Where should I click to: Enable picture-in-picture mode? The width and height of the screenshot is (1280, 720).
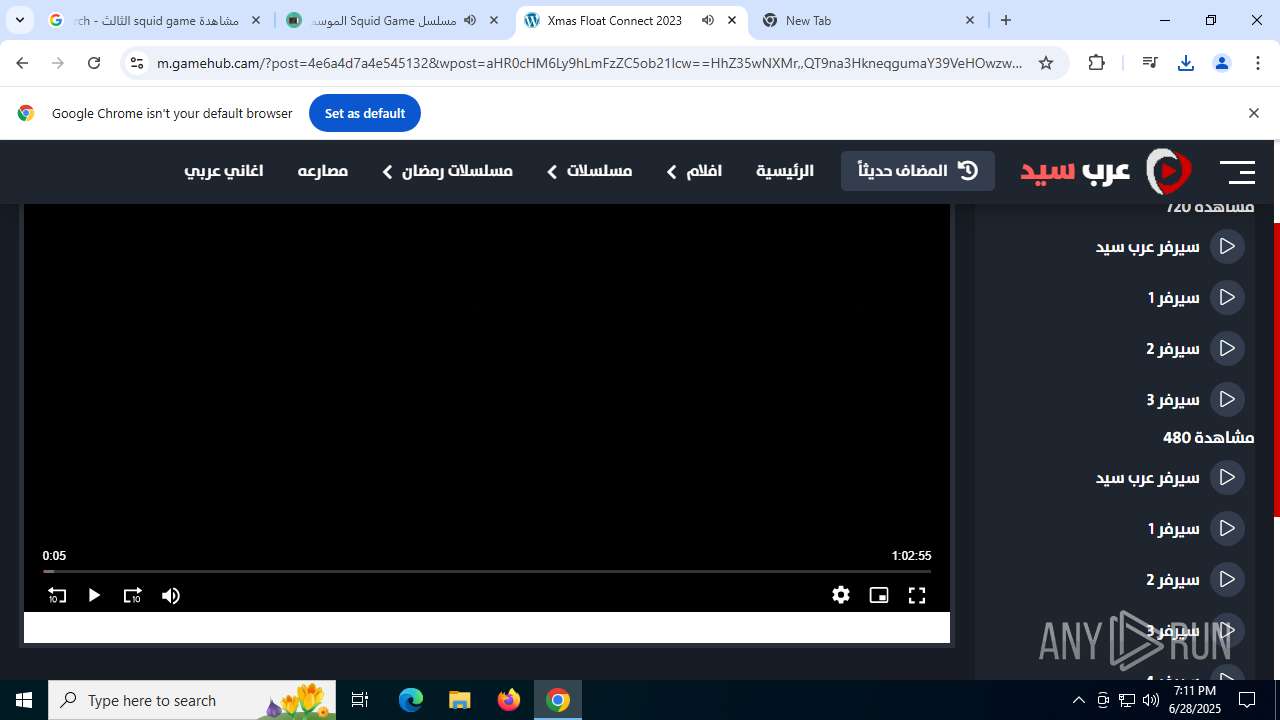coord(879,595)
